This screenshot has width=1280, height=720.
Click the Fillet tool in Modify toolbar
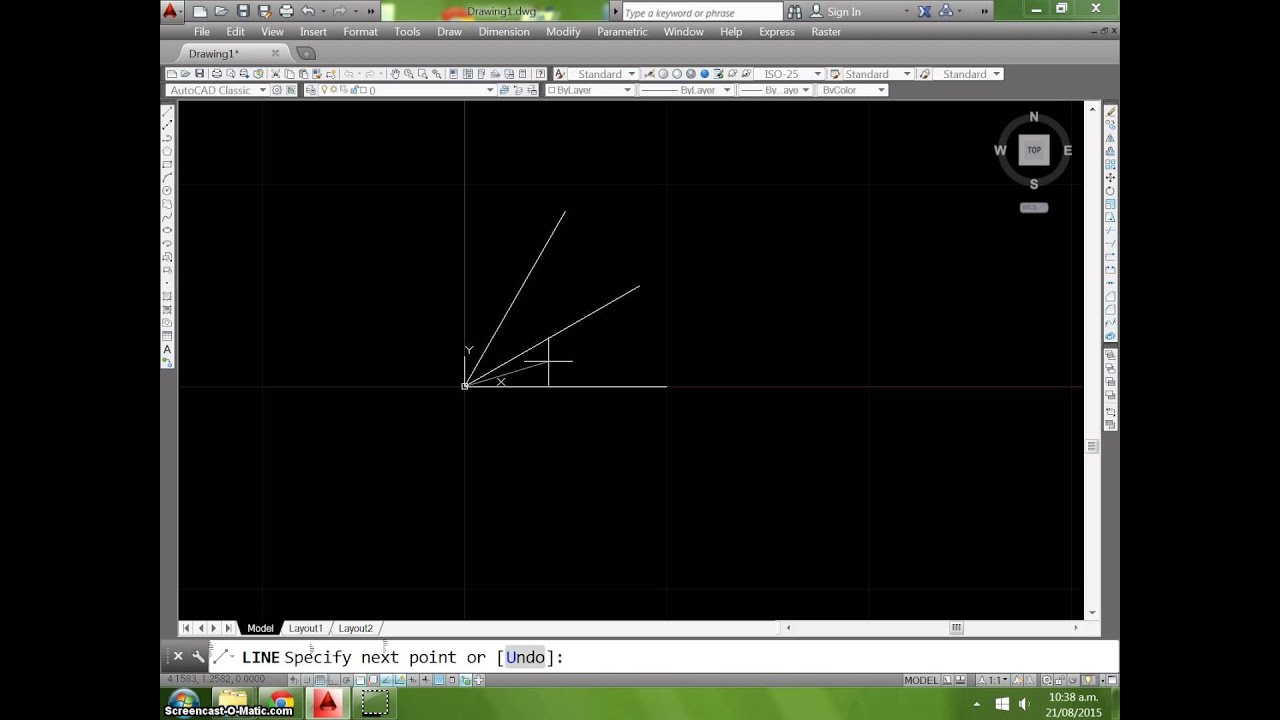pyautogui.click(x=1111, y=309)
